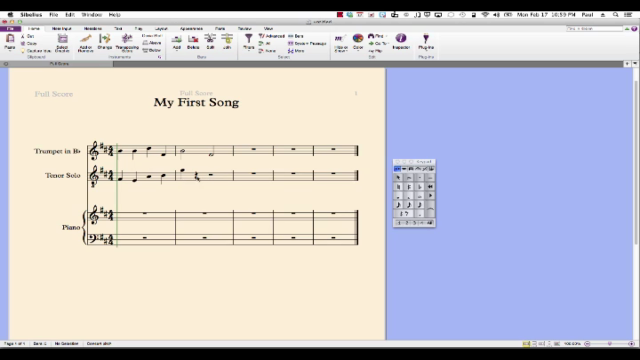Open the Go To dropdown

[x=378, y=43]
